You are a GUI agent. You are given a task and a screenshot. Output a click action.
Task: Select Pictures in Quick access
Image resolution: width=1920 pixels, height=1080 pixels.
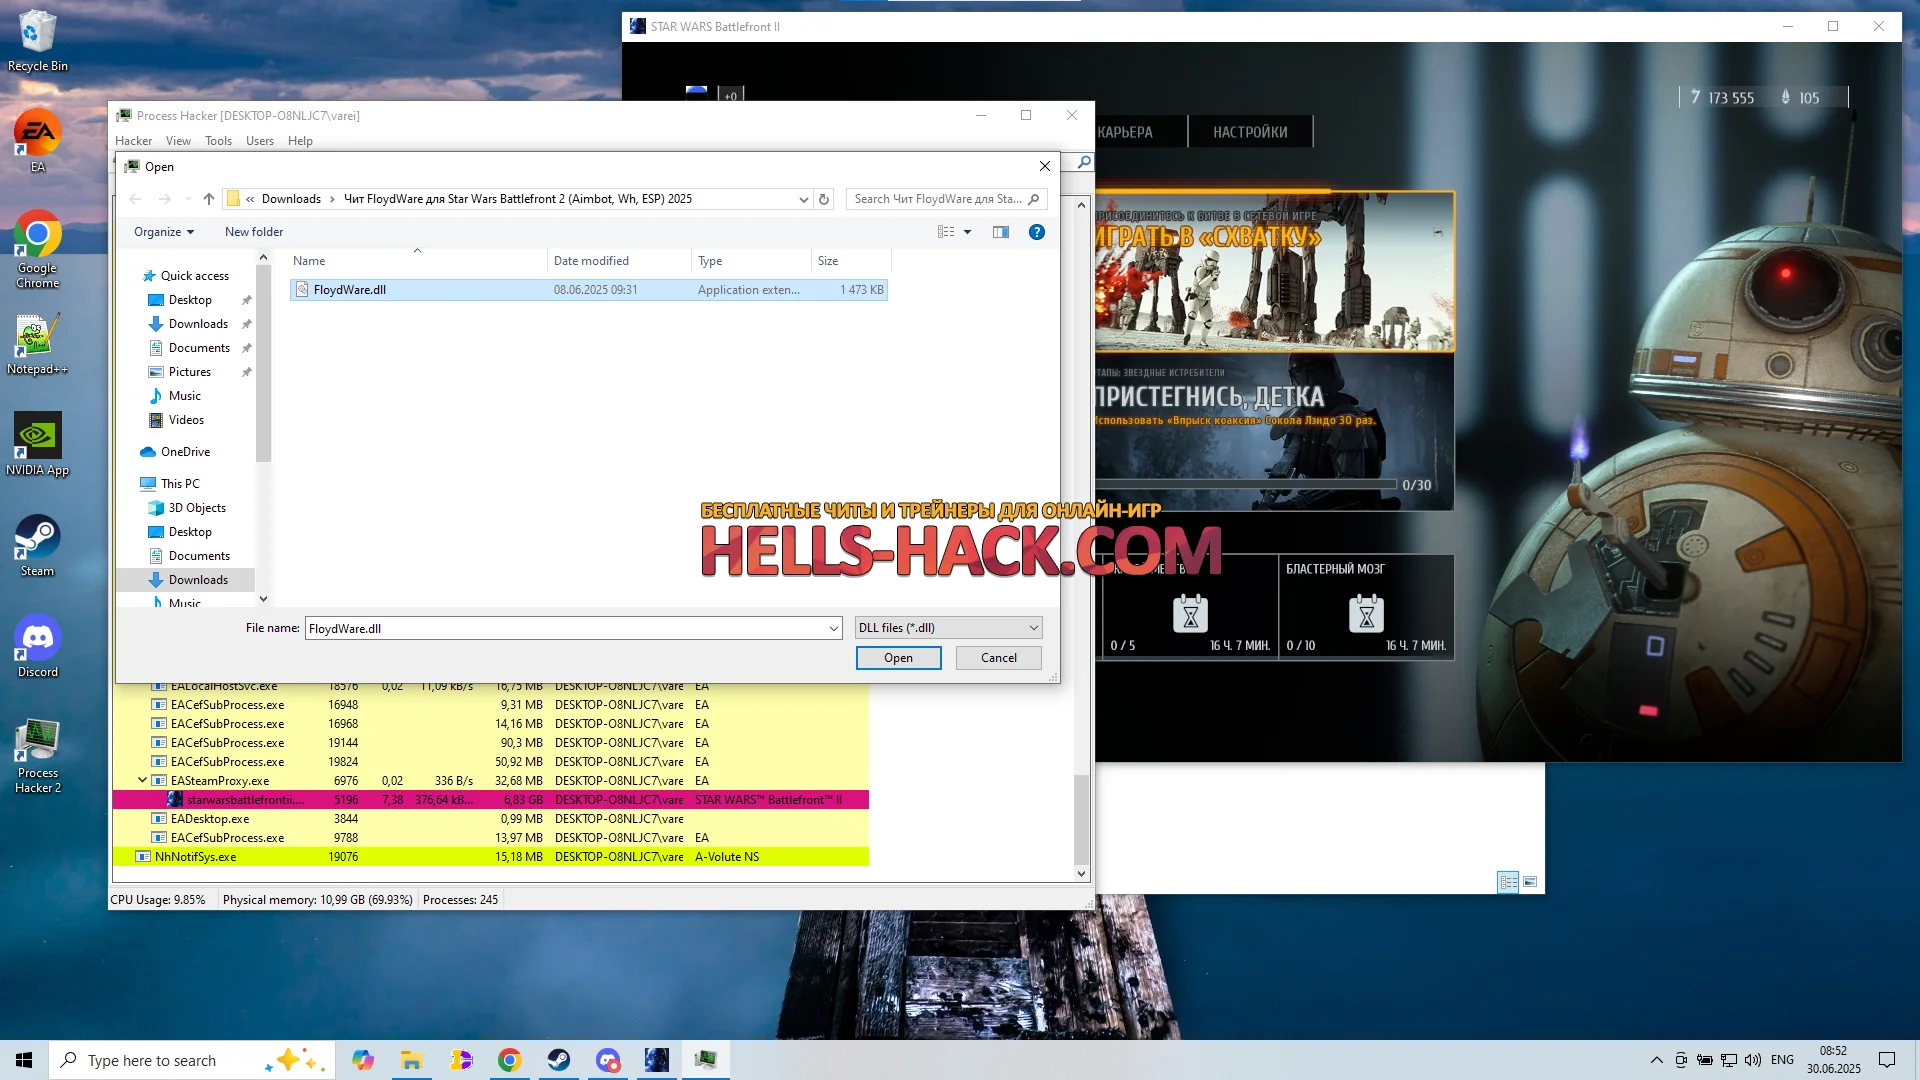click(189, 372)
